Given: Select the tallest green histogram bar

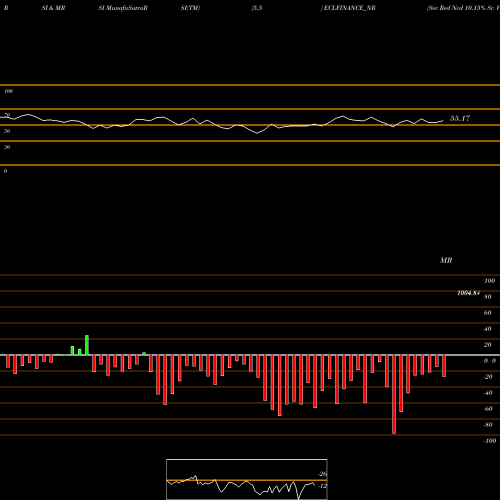Looking at the screenshot, I should click(x=87, y=345).
